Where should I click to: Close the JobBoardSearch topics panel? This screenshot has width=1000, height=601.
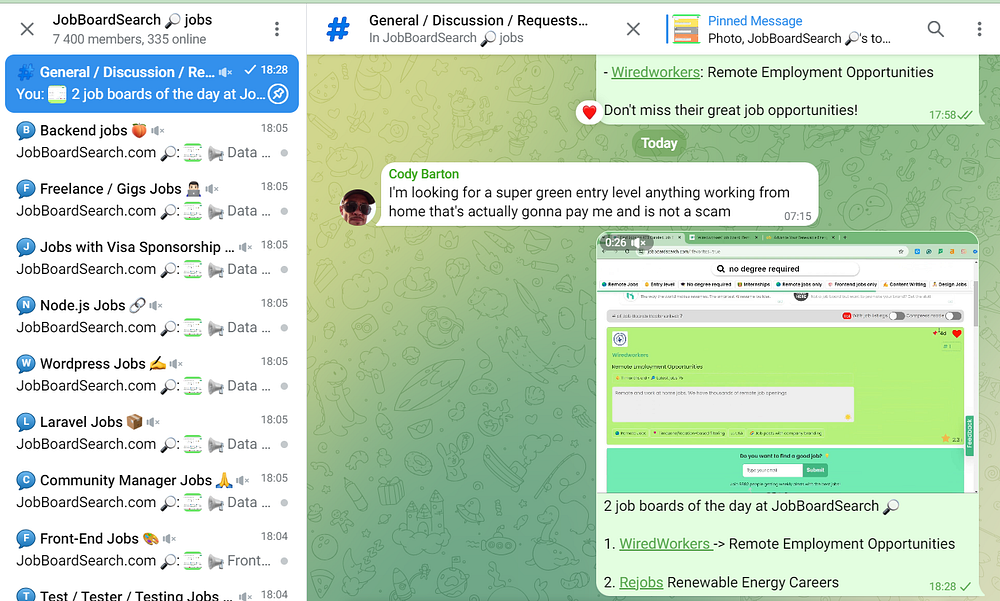coord(27,29)
